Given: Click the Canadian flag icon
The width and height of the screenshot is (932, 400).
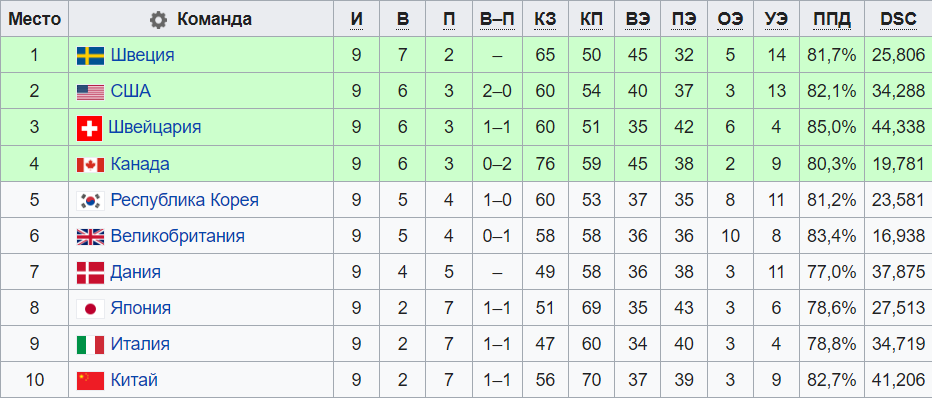Looking at the screenshot, I should (91, 164).
